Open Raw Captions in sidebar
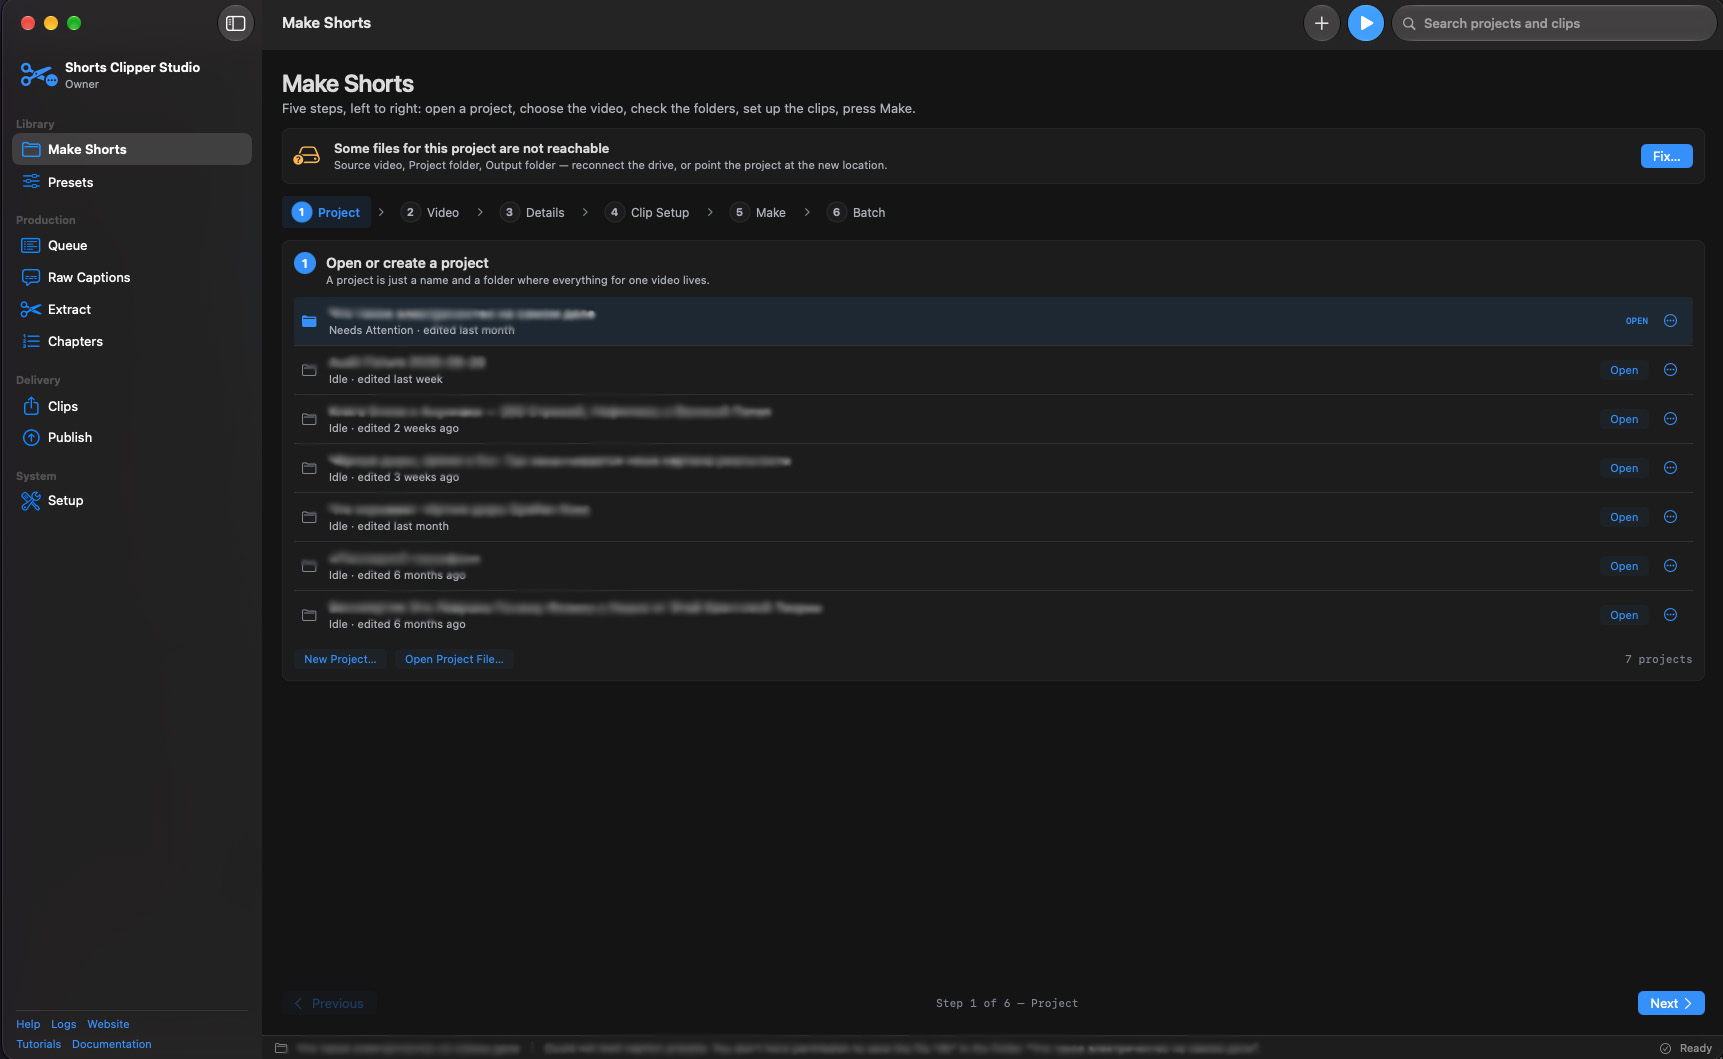The image size is (1723, 1059). pyautogui.click(x=132, y=277)
